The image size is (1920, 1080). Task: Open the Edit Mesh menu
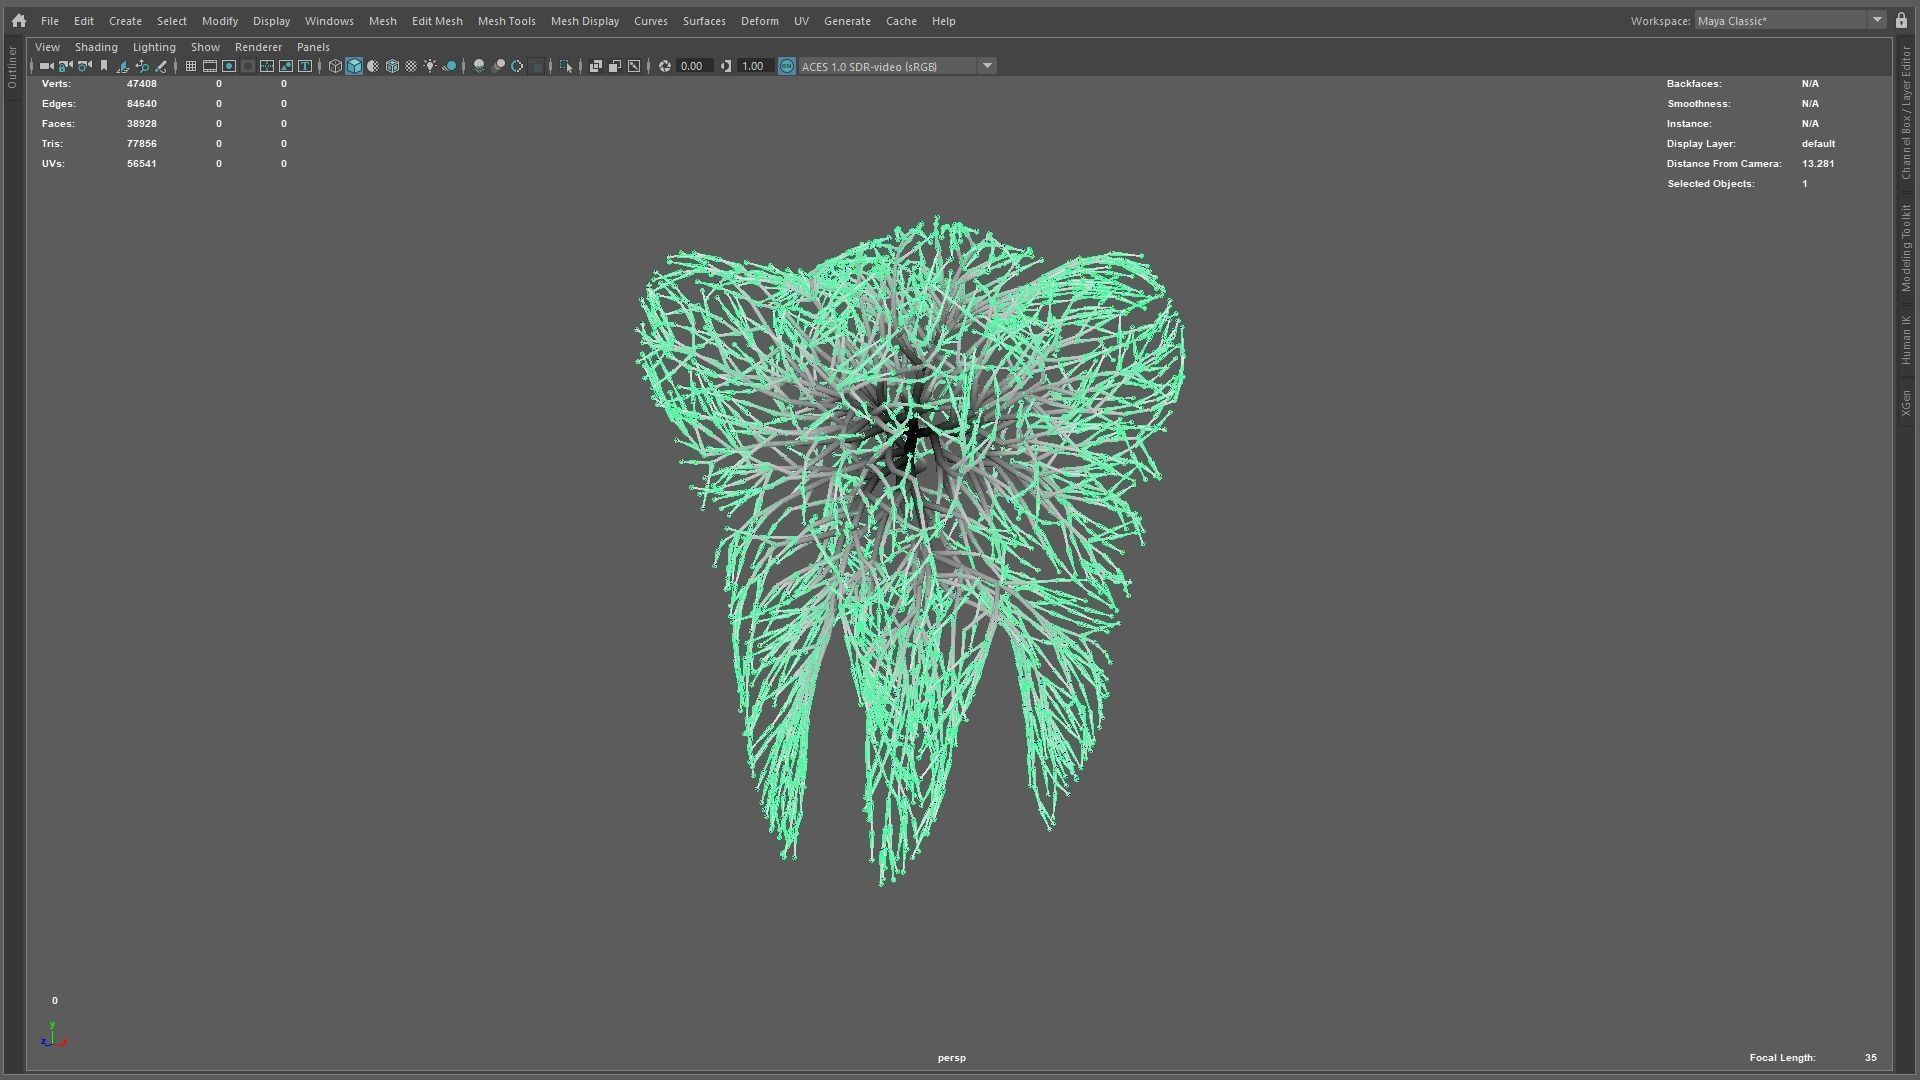coord(437,21)
